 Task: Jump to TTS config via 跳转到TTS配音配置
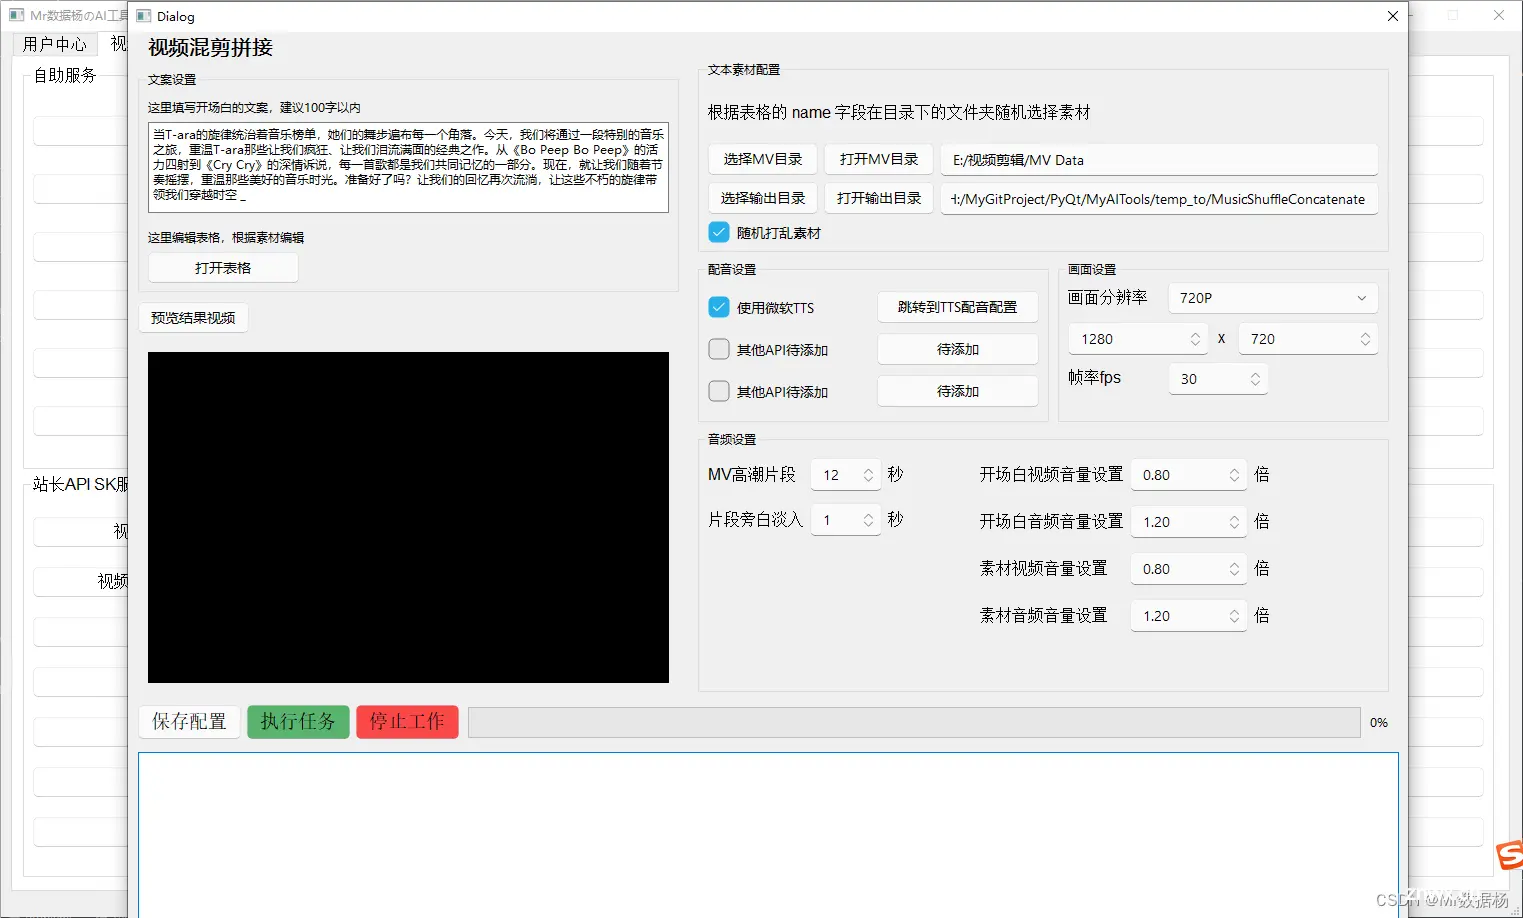(x=958, y=307)
